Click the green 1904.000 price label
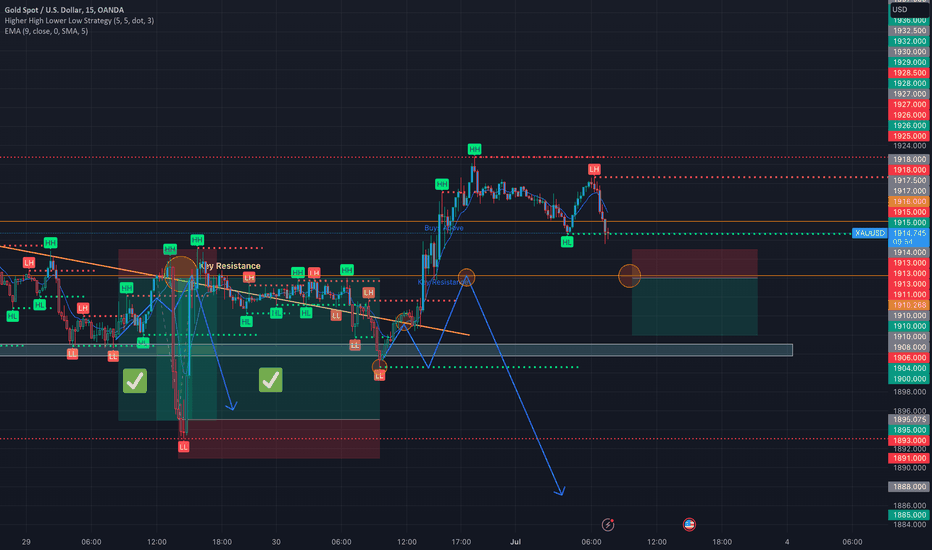Viewport: 932px width, 550px height. (x=909, y=368)
